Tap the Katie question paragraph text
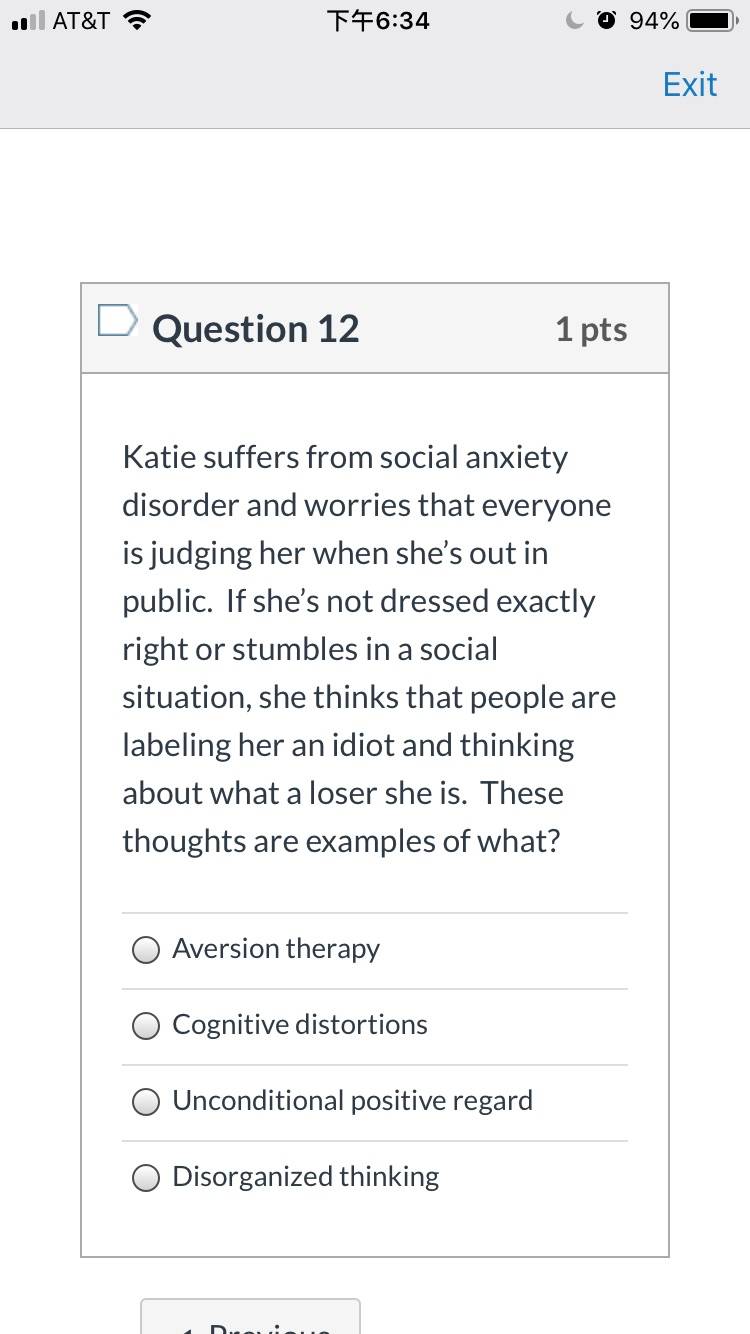 369,649
